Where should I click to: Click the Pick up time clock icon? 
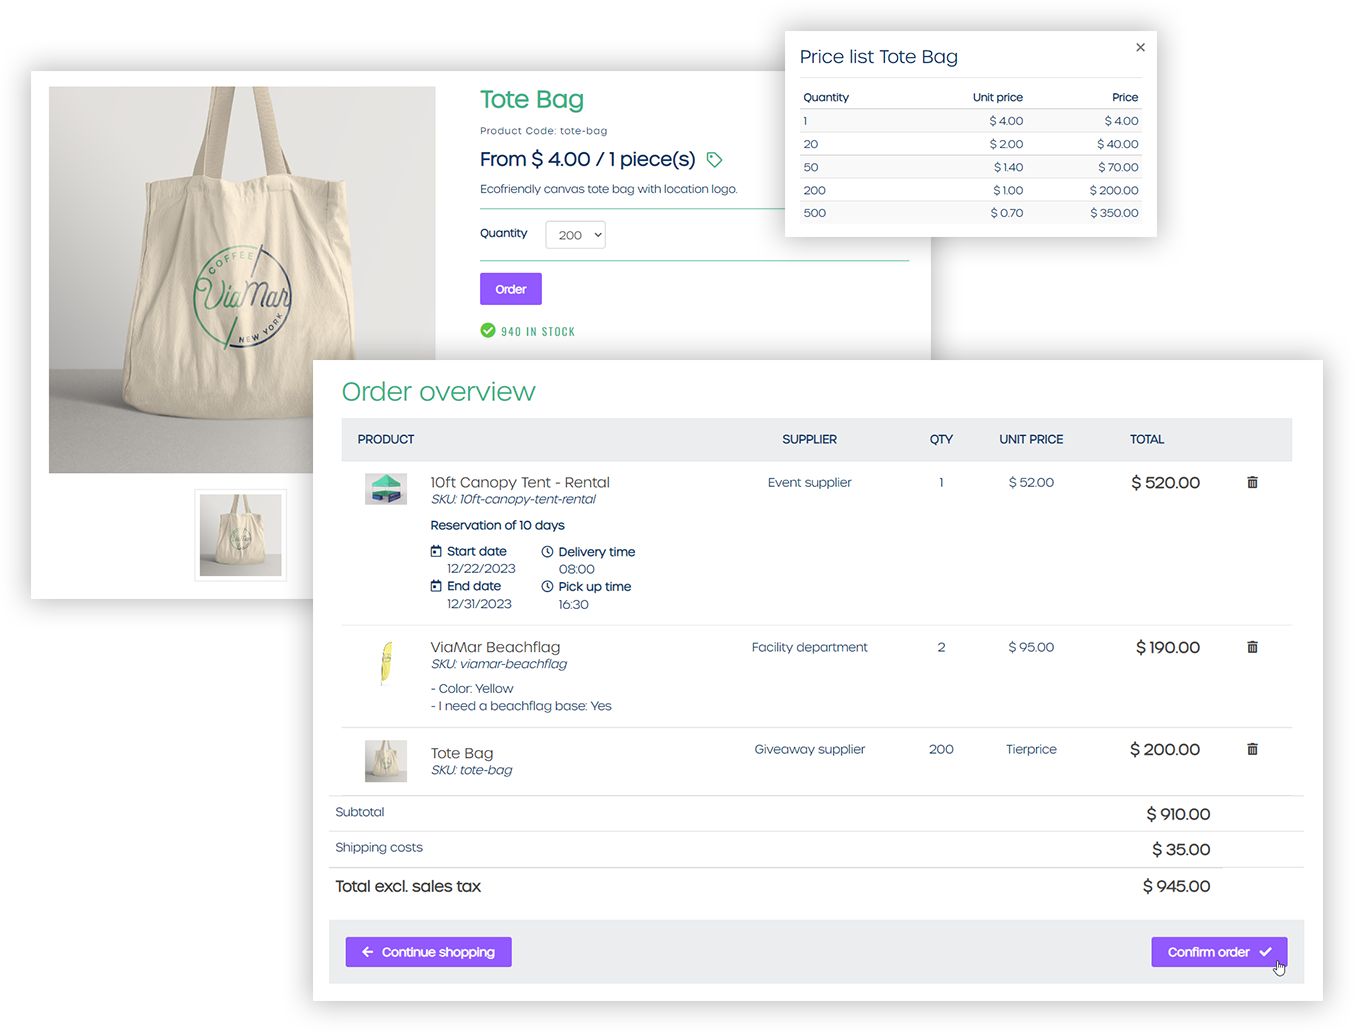click(x=547, y=587)
